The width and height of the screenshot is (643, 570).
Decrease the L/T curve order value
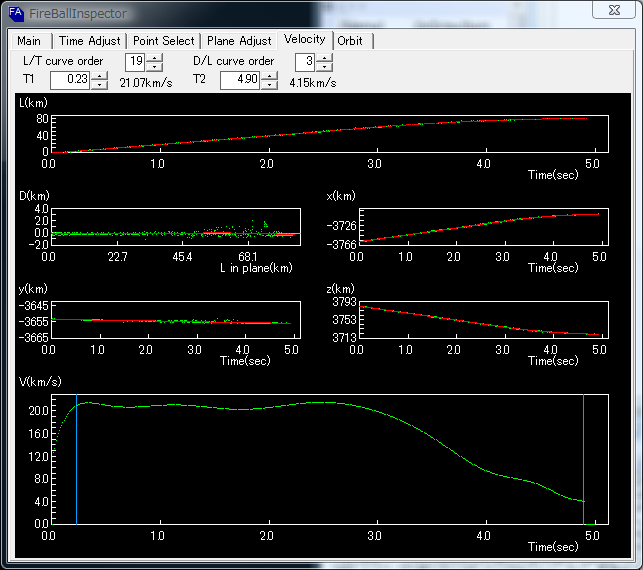(155, 66)
